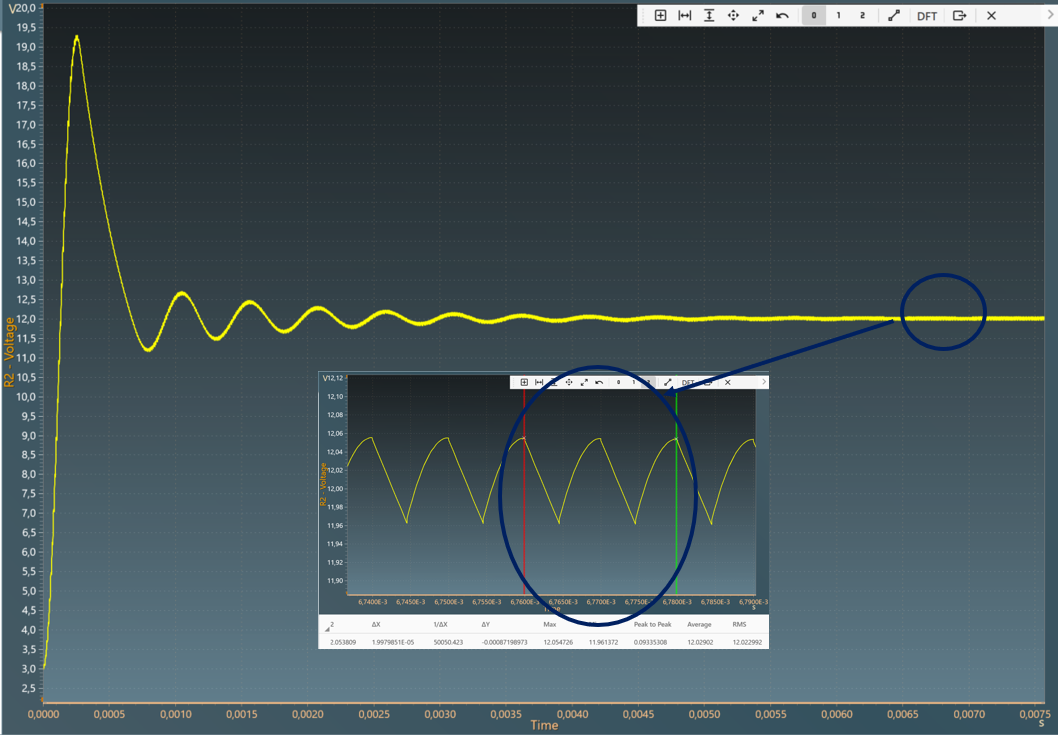
Task: Undo last zoom in main toolbar
Action: pos(782,16)
